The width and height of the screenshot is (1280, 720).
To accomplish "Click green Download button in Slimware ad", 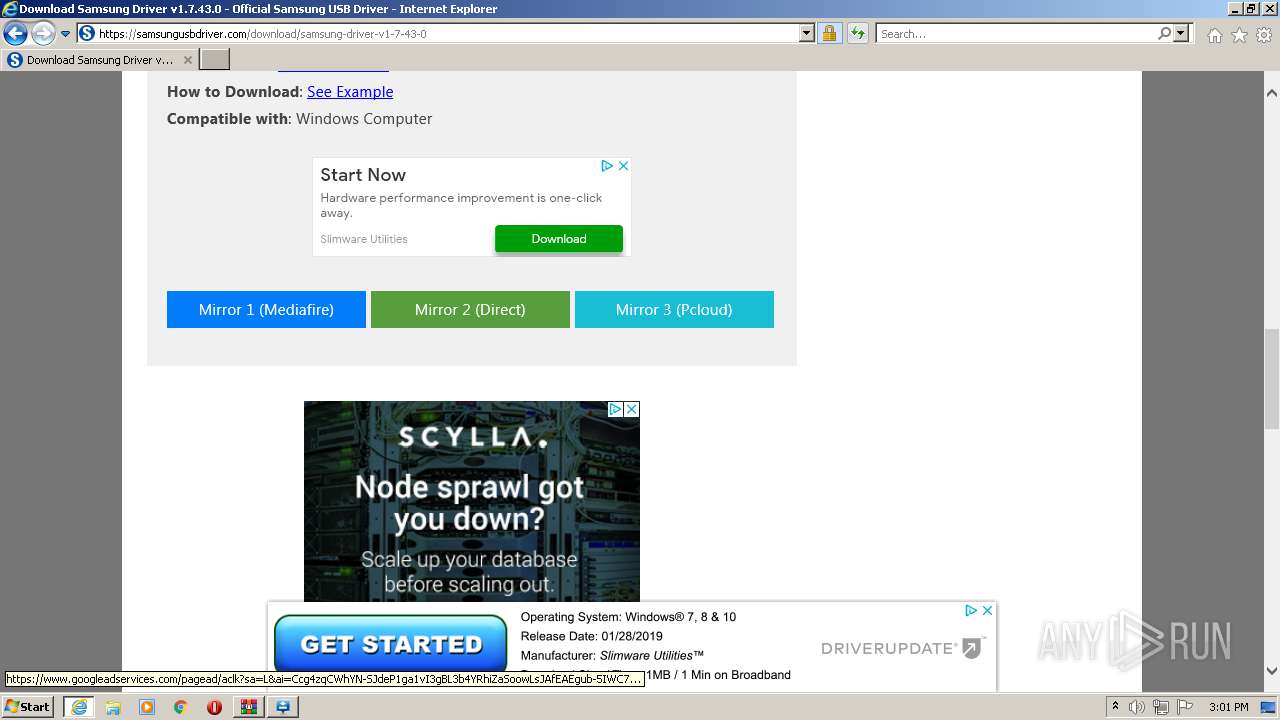I will click(x=559, y=239).
